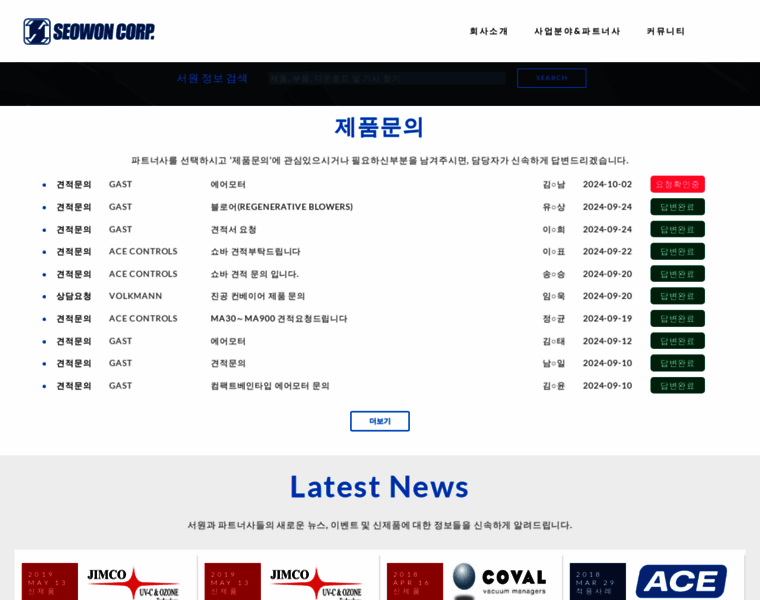Open the 쇼바 견적 문의 입니다. inquiry
The height and width of the screenshot is (600, 760).
(254, 274)
